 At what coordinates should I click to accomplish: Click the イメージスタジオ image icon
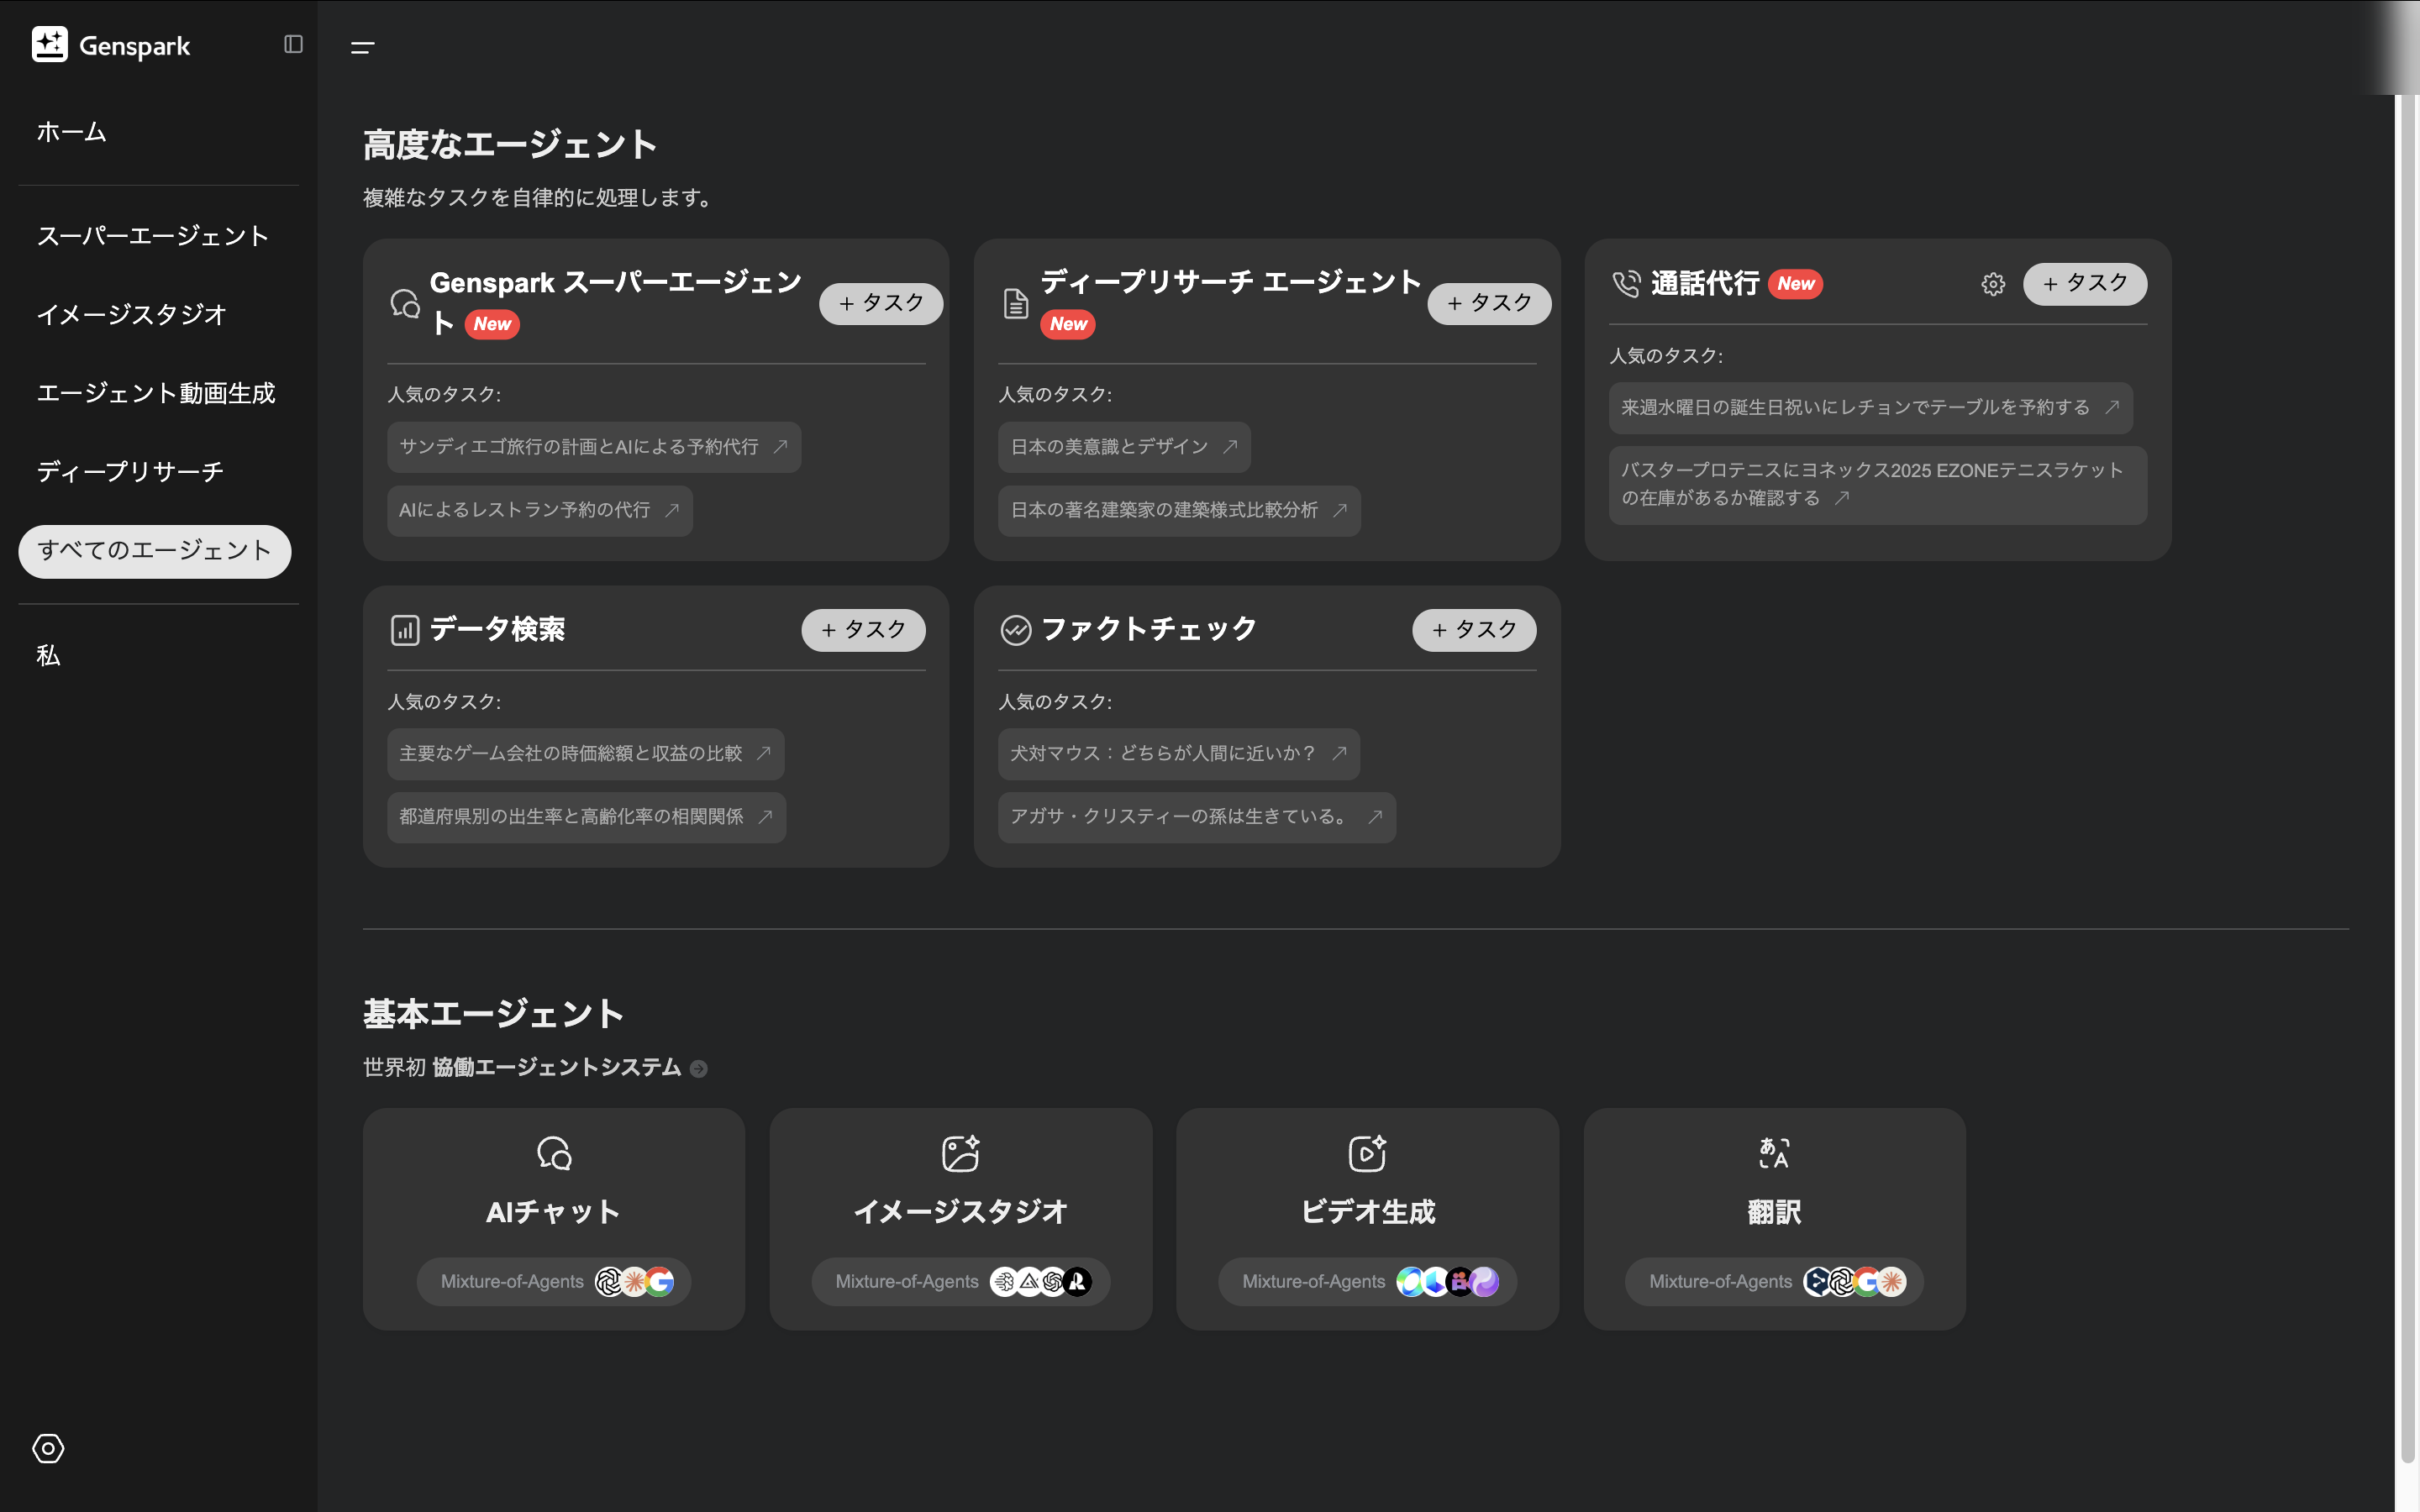click(x=960, y=1153)
